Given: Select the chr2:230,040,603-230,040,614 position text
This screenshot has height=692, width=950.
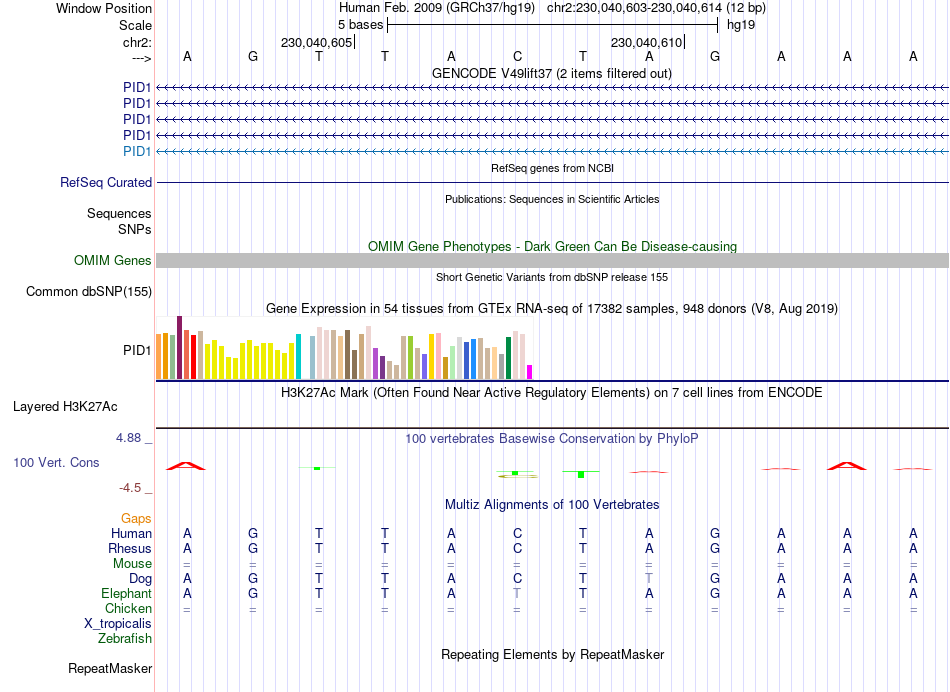Looking at the screenshot, I should tap(634, 8).
